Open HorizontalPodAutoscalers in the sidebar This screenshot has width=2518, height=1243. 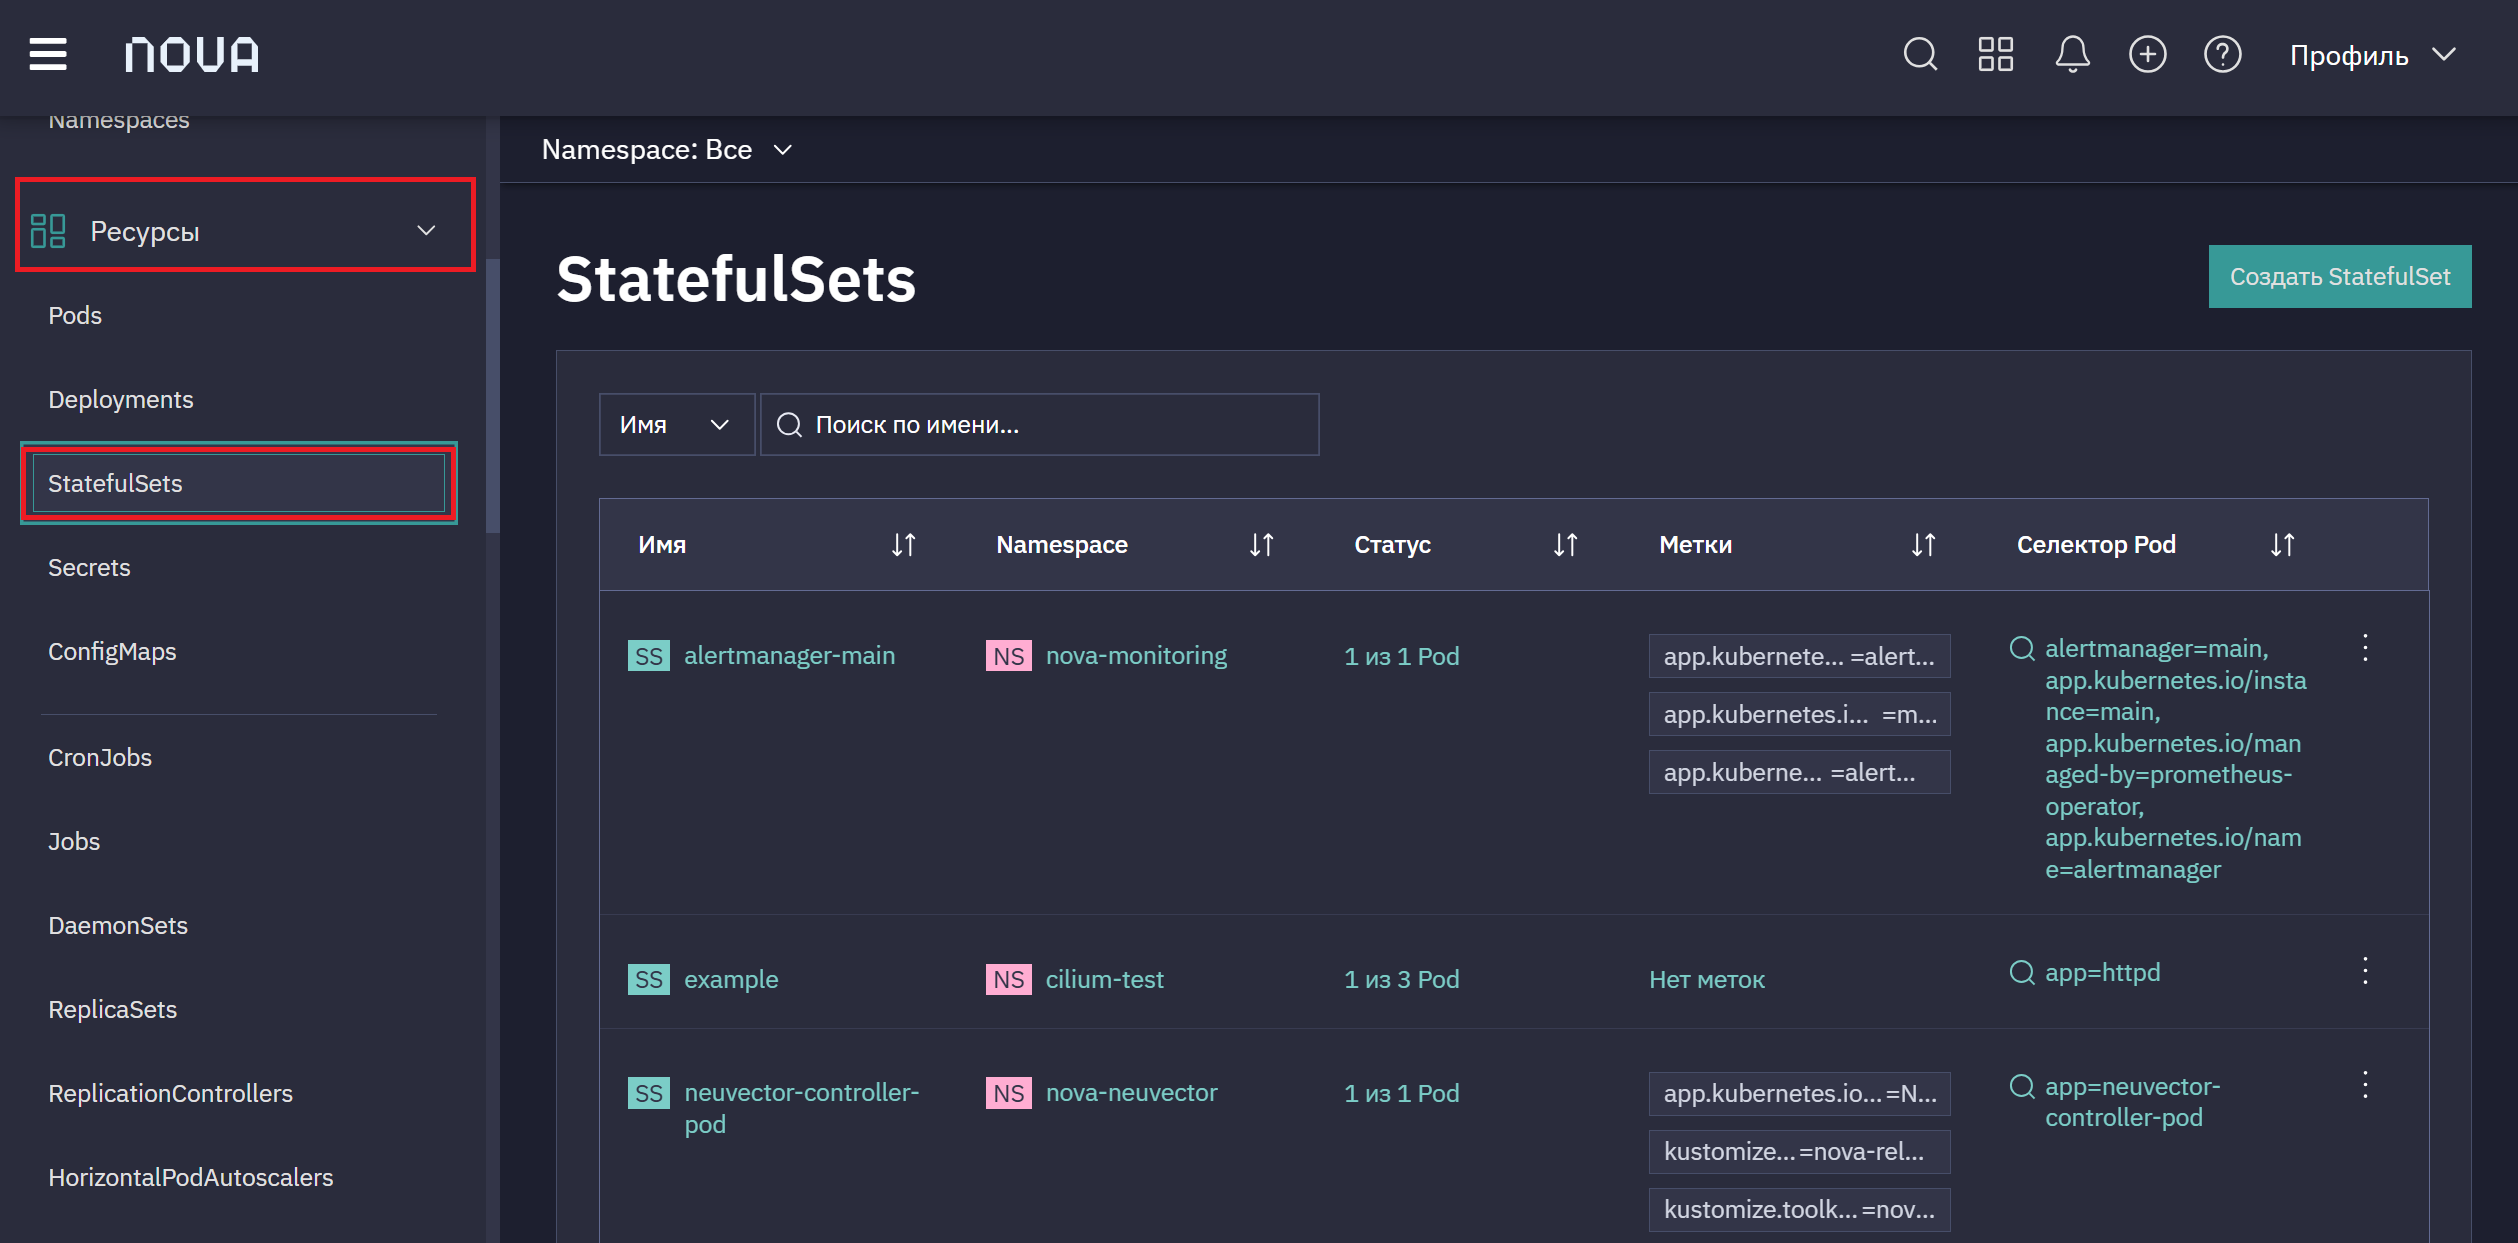pyautogui.click(x=191, y=1177)
